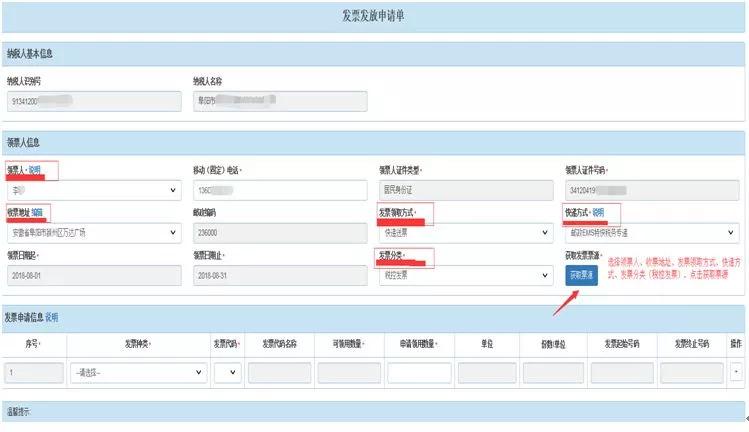Click the 移动(固定)电话 input field

pyautogui.click(x=280, y=190)
